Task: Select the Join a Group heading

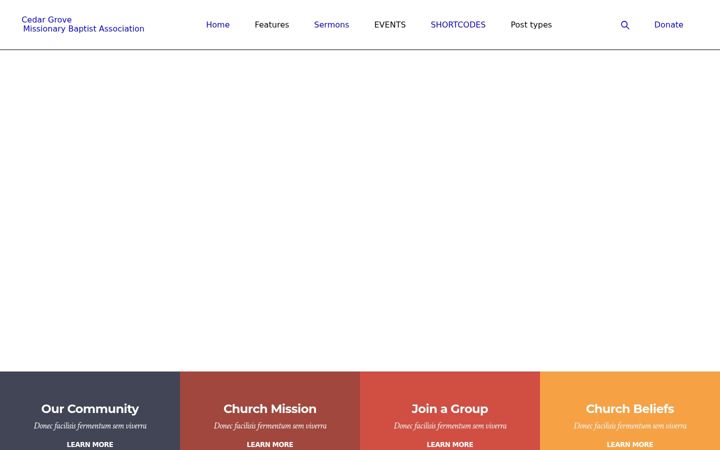Action: coord(450,409)
